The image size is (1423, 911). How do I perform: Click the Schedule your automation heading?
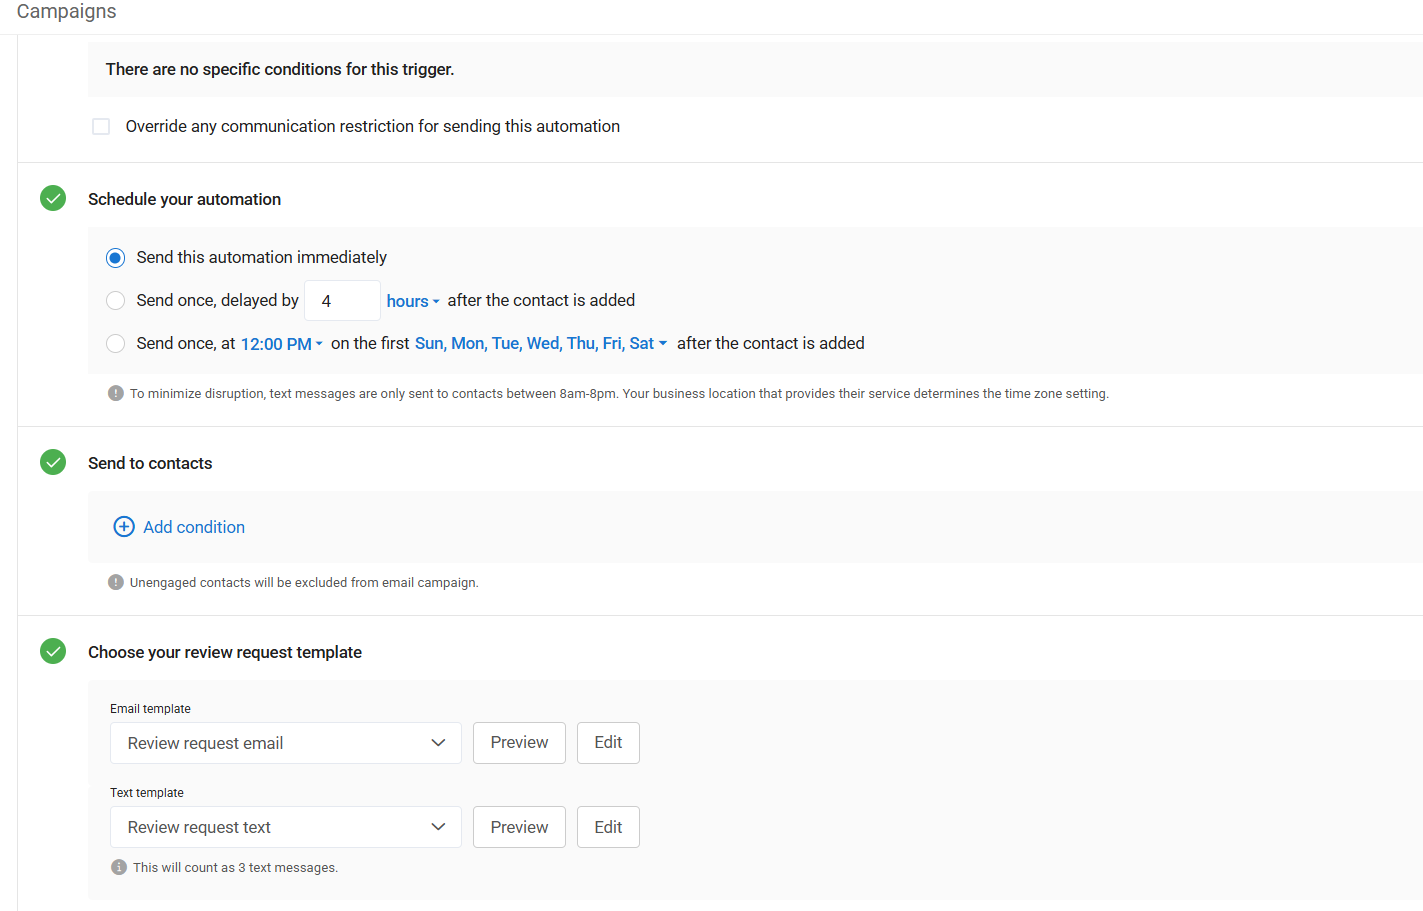click(184, 199)
